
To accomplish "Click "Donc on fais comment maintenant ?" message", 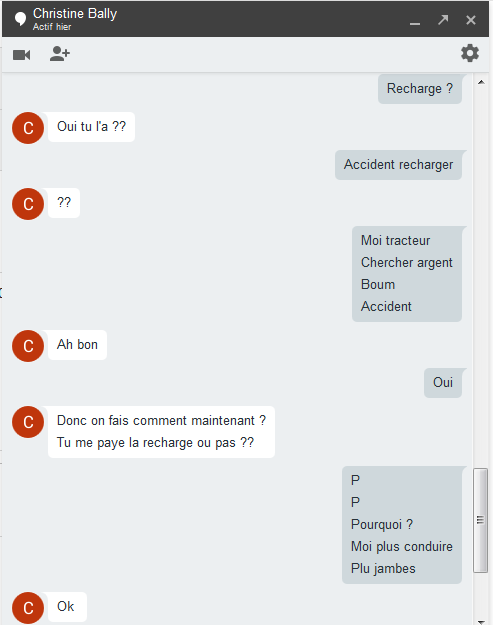I will (161, 421).
